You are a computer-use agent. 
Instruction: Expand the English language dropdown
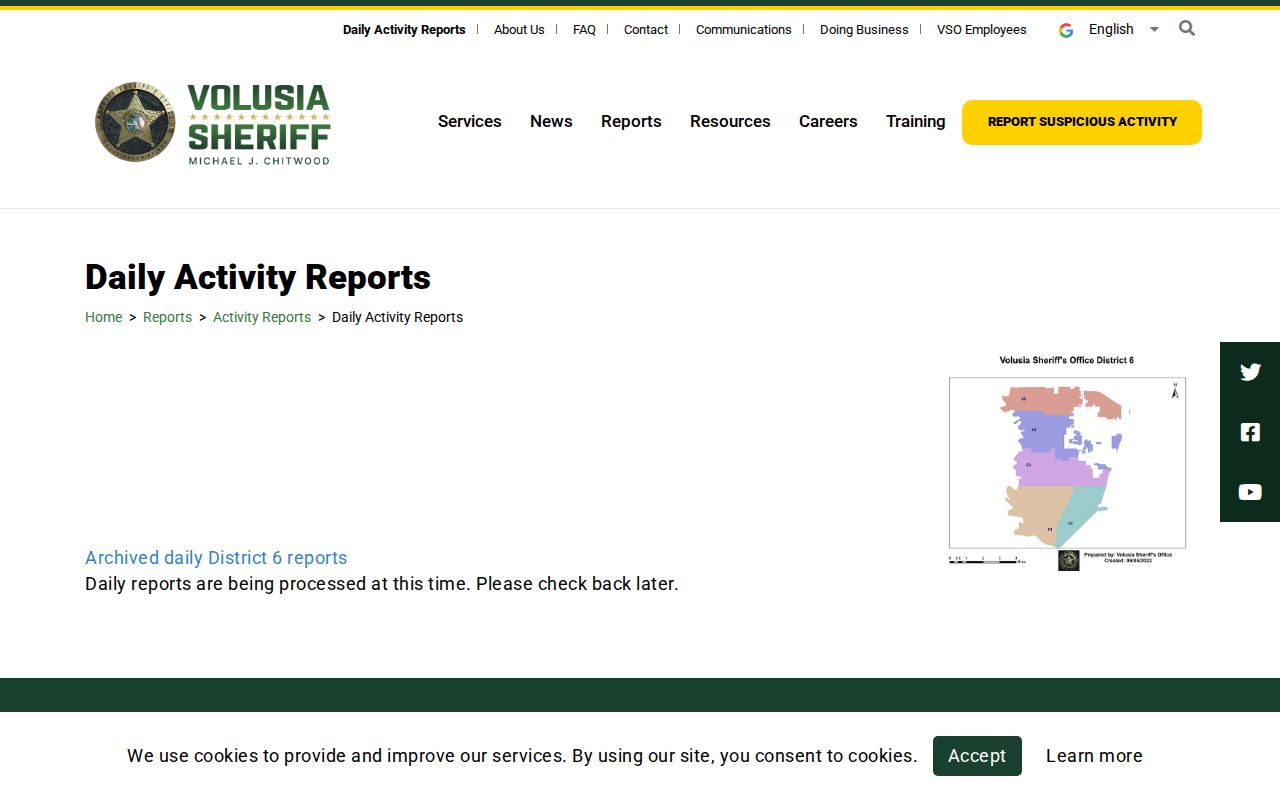click(x=1123, y=29)
